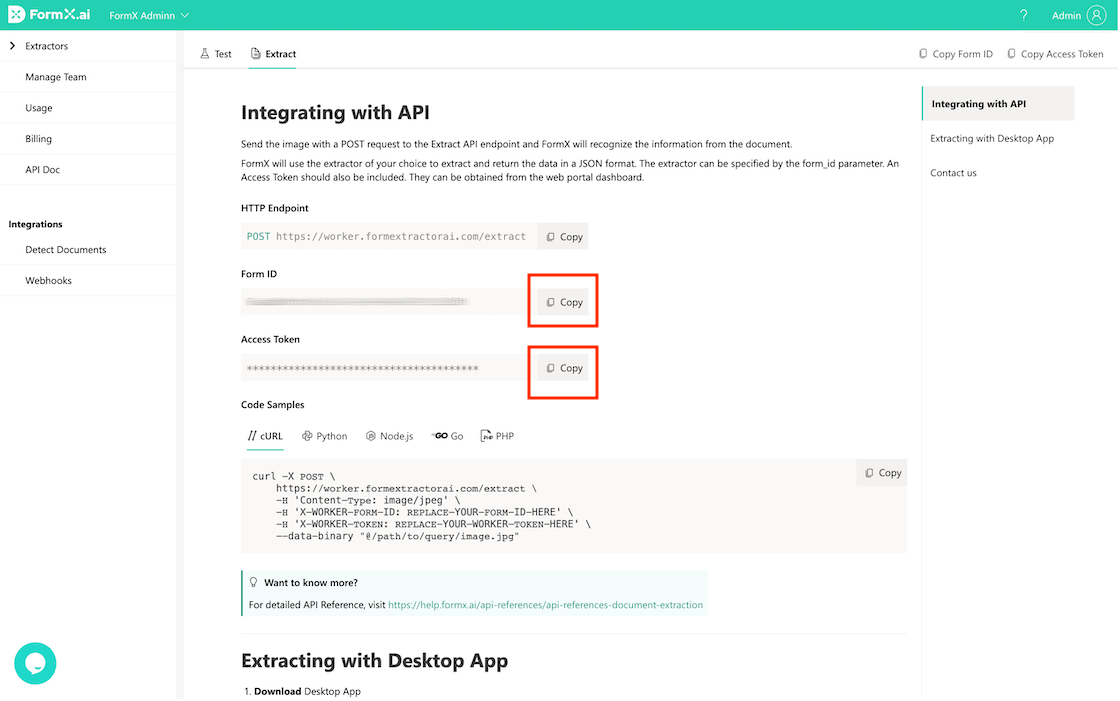Jump to Extracting with Desktop App section
This screenshot has height=701, width=1120.
click(x=991, y=138)
